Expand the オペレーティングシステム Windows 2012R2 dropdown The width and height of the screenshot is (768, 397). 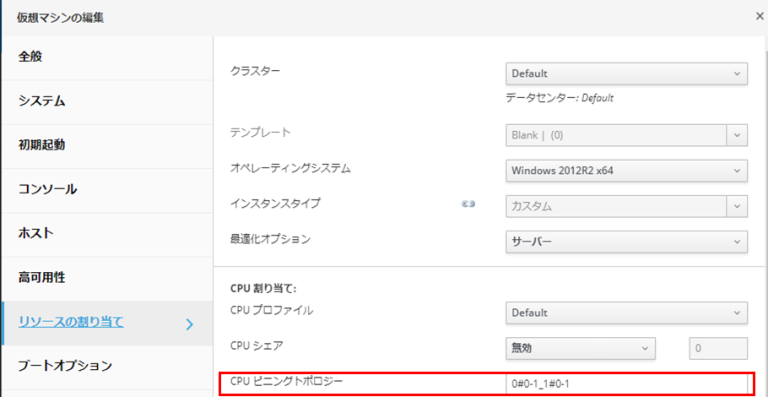coord(626,171)
